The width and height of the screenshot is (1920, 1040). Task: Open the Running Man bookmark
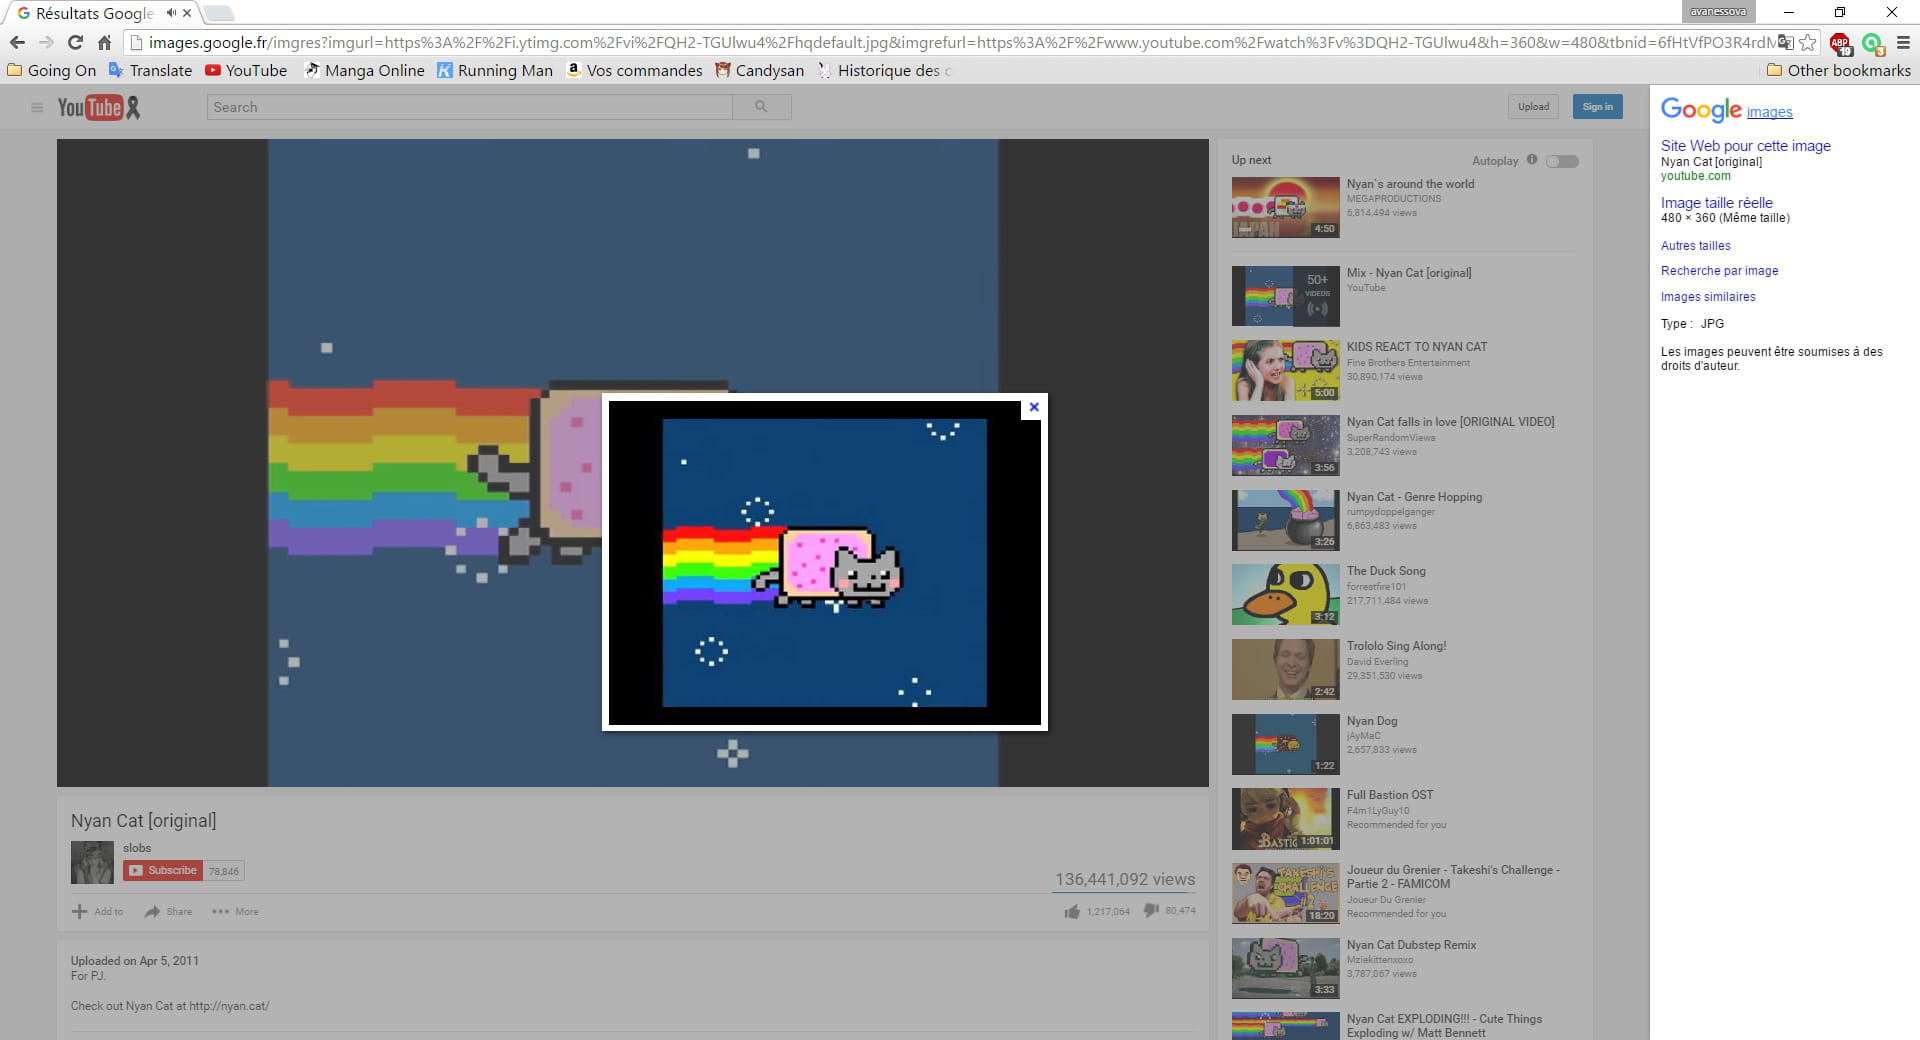[495, 70]
